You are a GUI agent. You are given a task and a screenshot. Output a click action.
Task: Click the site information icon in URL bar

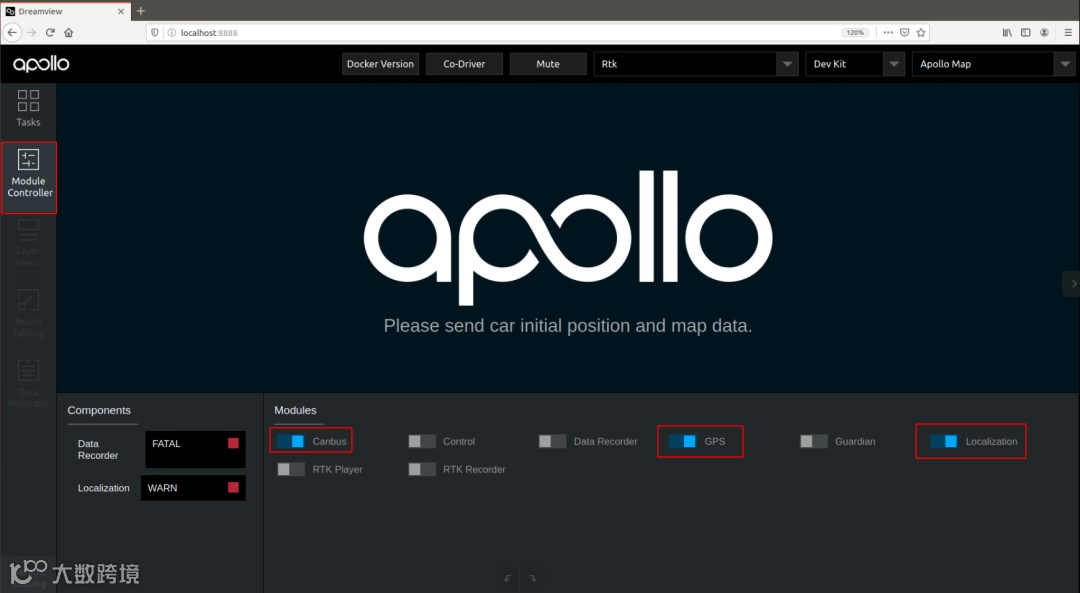[x=172, y=32]
